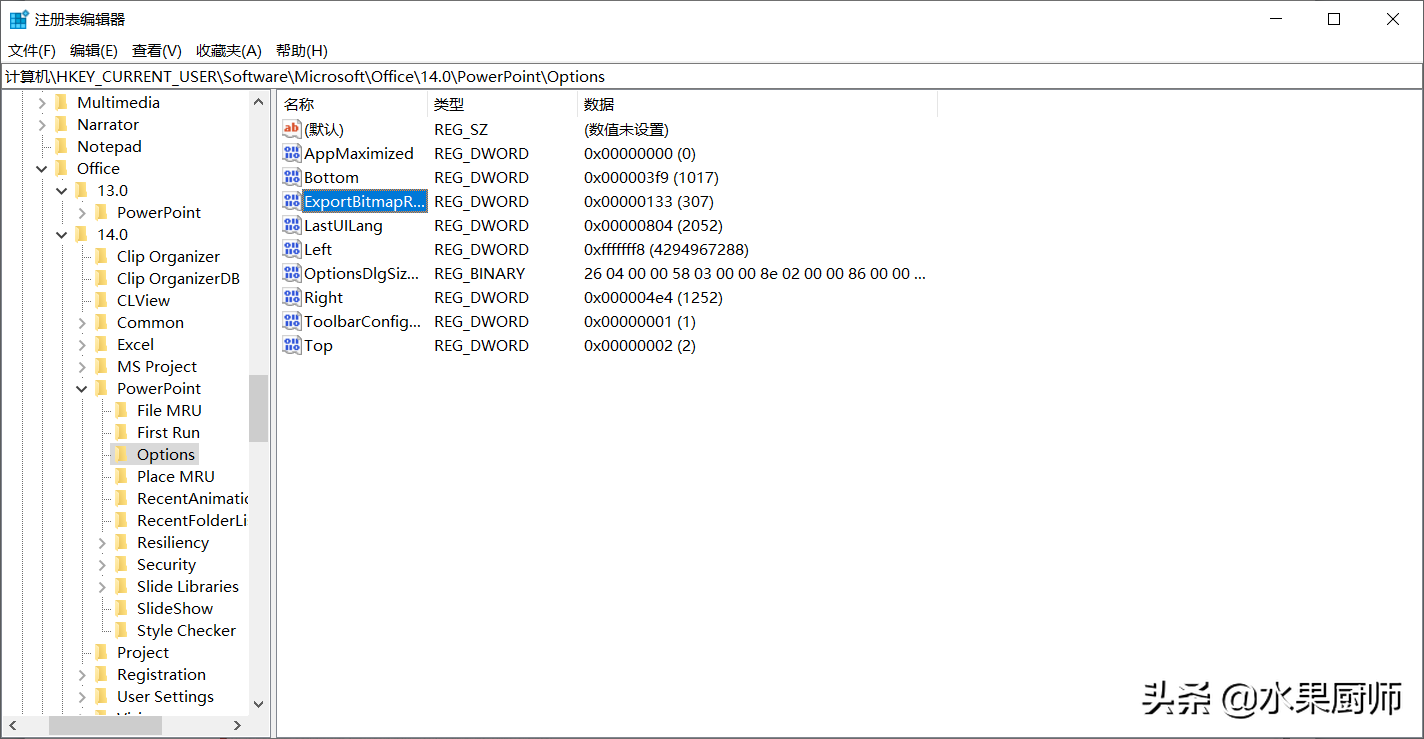The image size is (1424, 739).
Task: Click the MS Project folder icon
Action: [102, 366]
